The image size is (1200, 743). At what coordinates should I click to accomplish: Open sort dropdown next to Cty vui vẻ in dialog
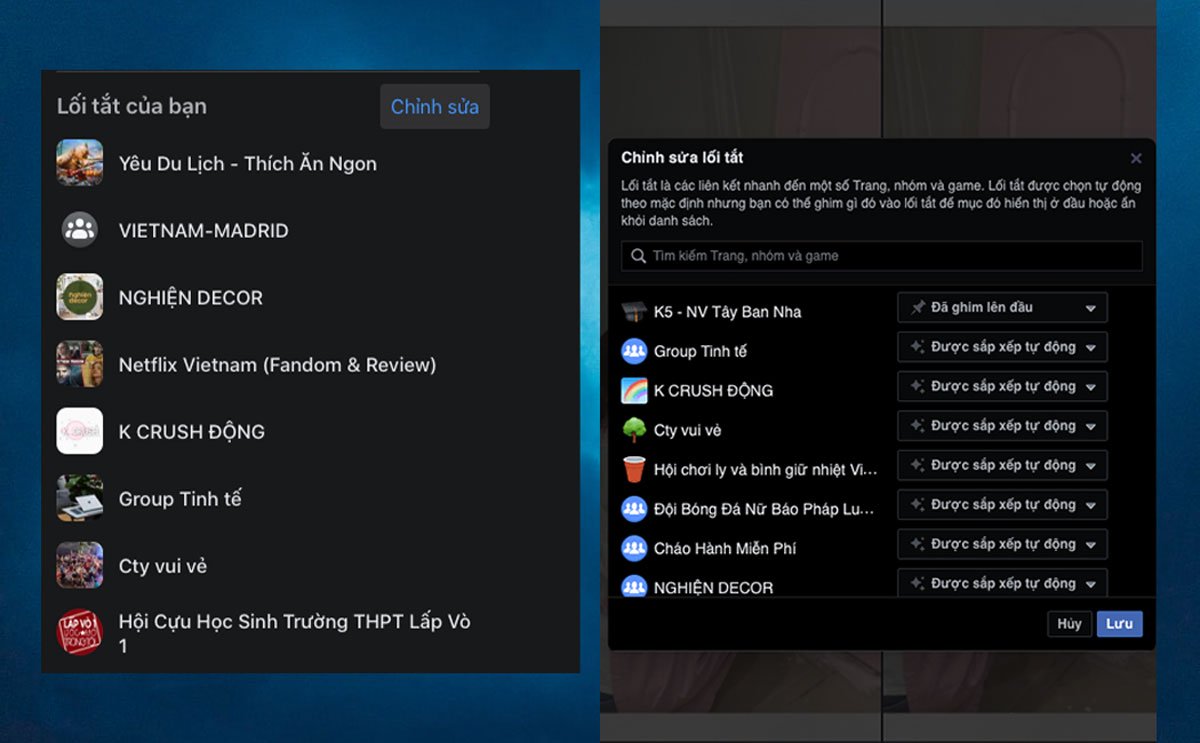1002,426
